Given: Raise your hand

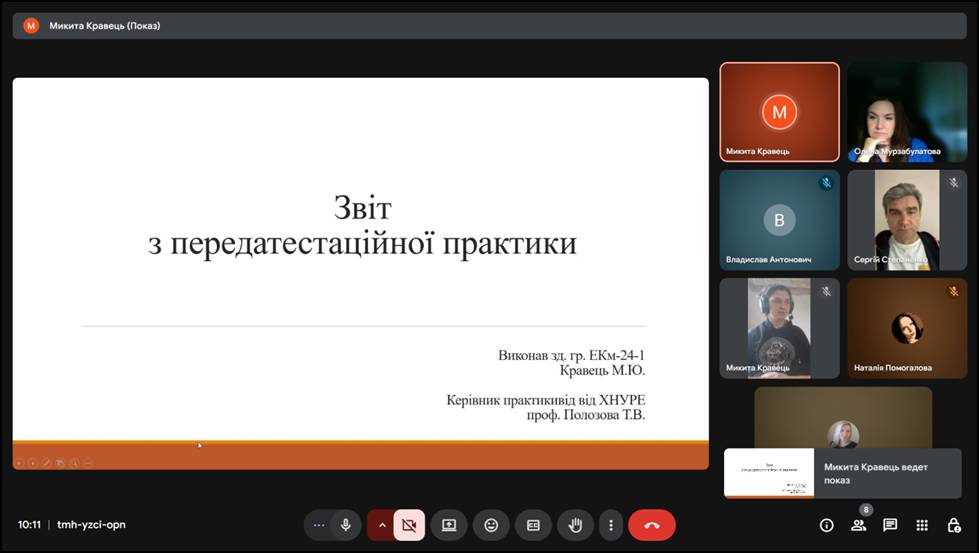Looking at the screenshot, I should point(575,525).
